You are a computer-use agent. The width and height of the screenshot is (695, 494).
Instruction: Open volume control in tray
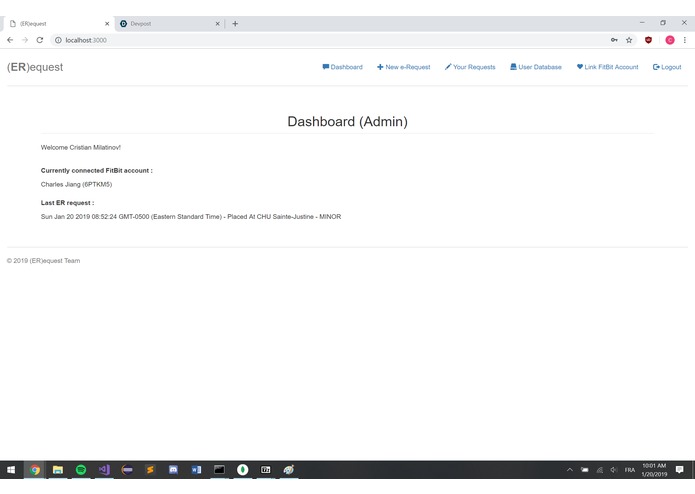pos(613,470)
